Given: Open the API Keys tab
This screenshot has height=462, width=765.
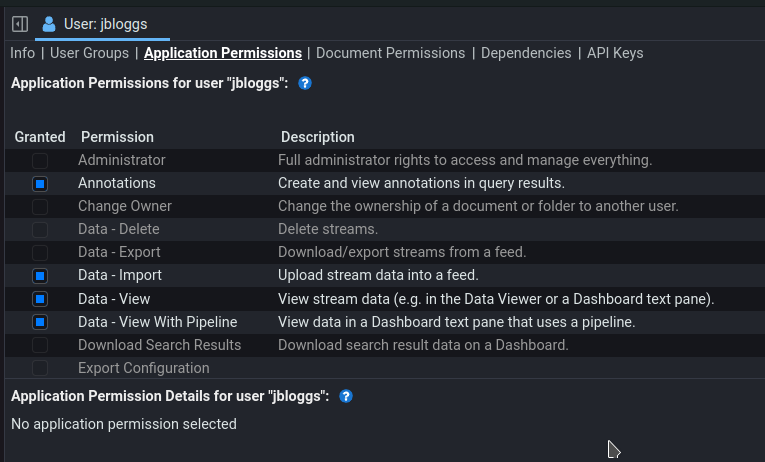Looking at the screenshot, I should 615,53.
